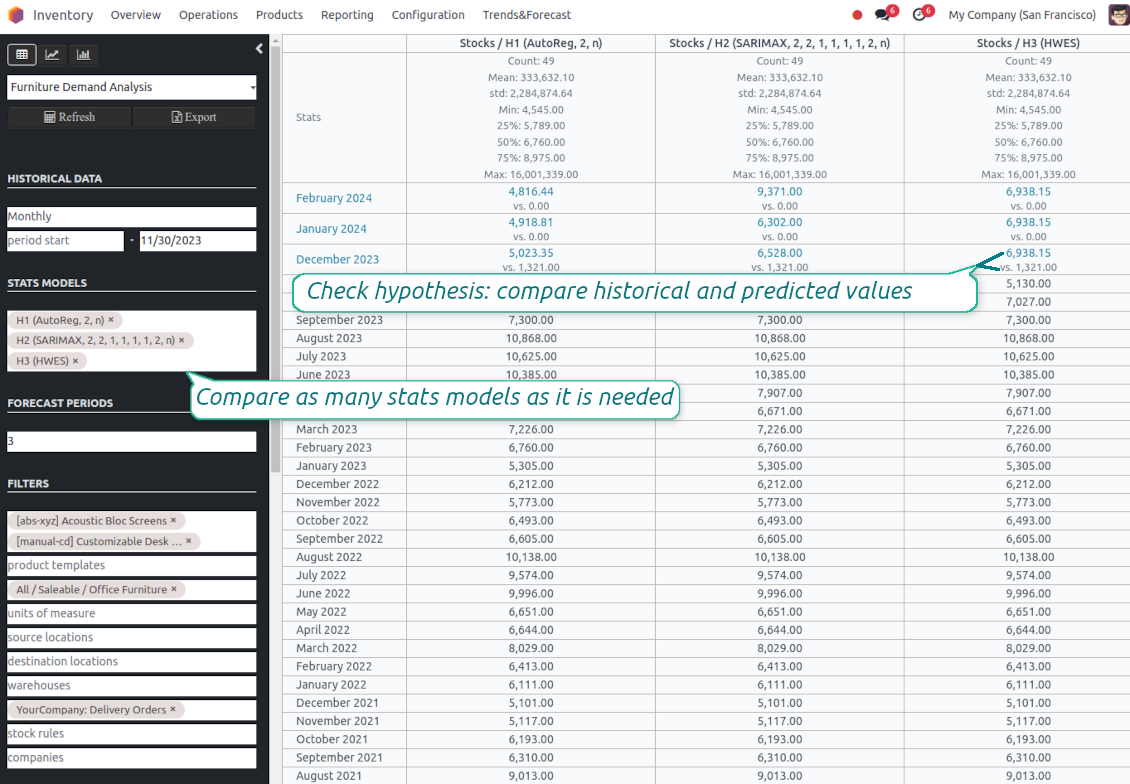Switch company via My Company (San Francisco)
The width and height of the screenshot is (1130, 784).
click(x=1022, y=15)
